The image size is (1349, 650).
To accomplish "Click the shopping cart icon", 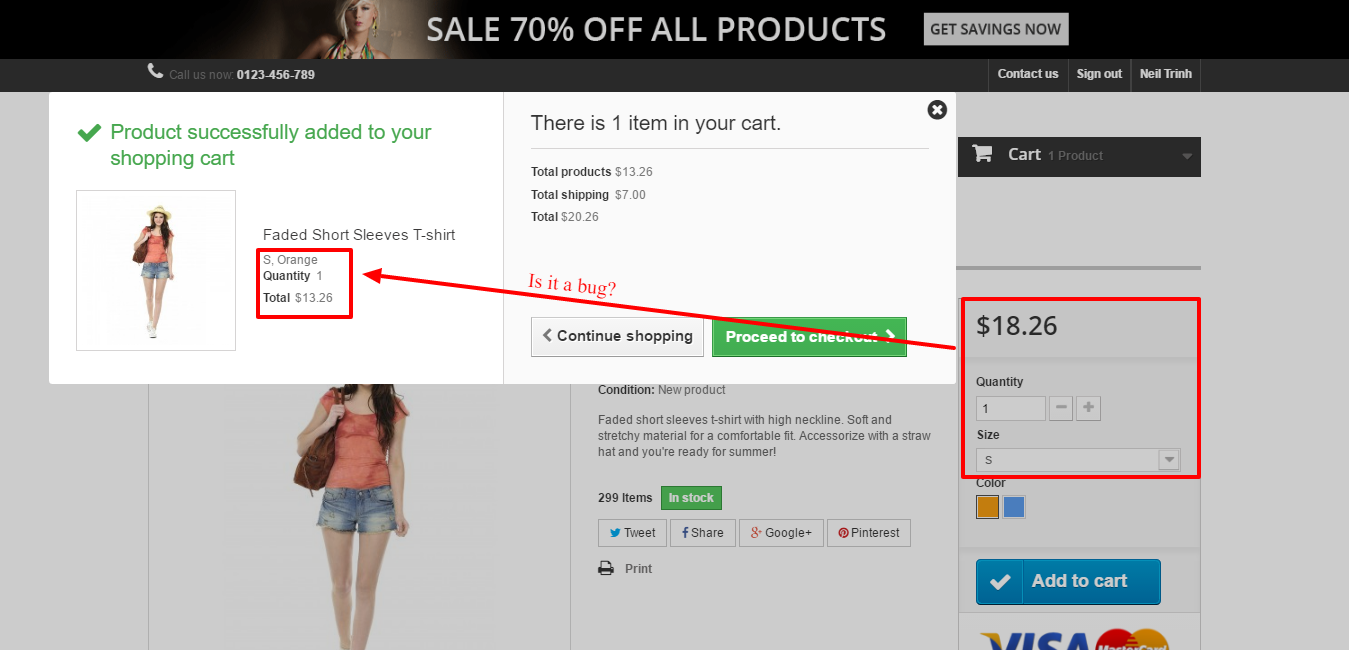I will pyautogui.click(x=983, y=154).
